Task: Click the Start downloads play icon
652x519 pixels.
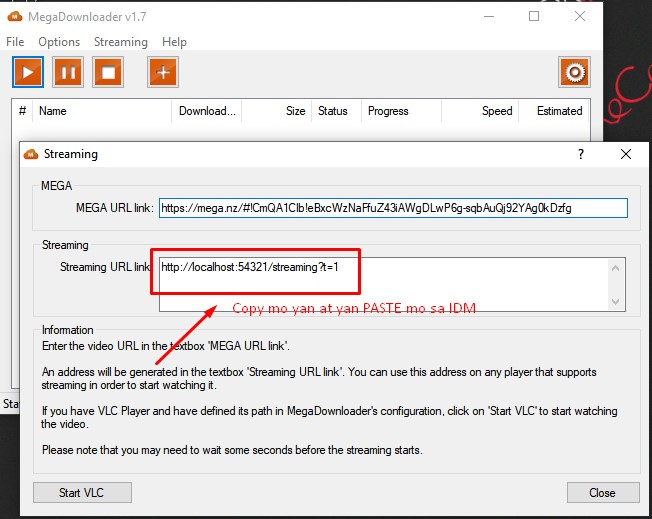Action: pyautogui.click(x=28, y=72)
